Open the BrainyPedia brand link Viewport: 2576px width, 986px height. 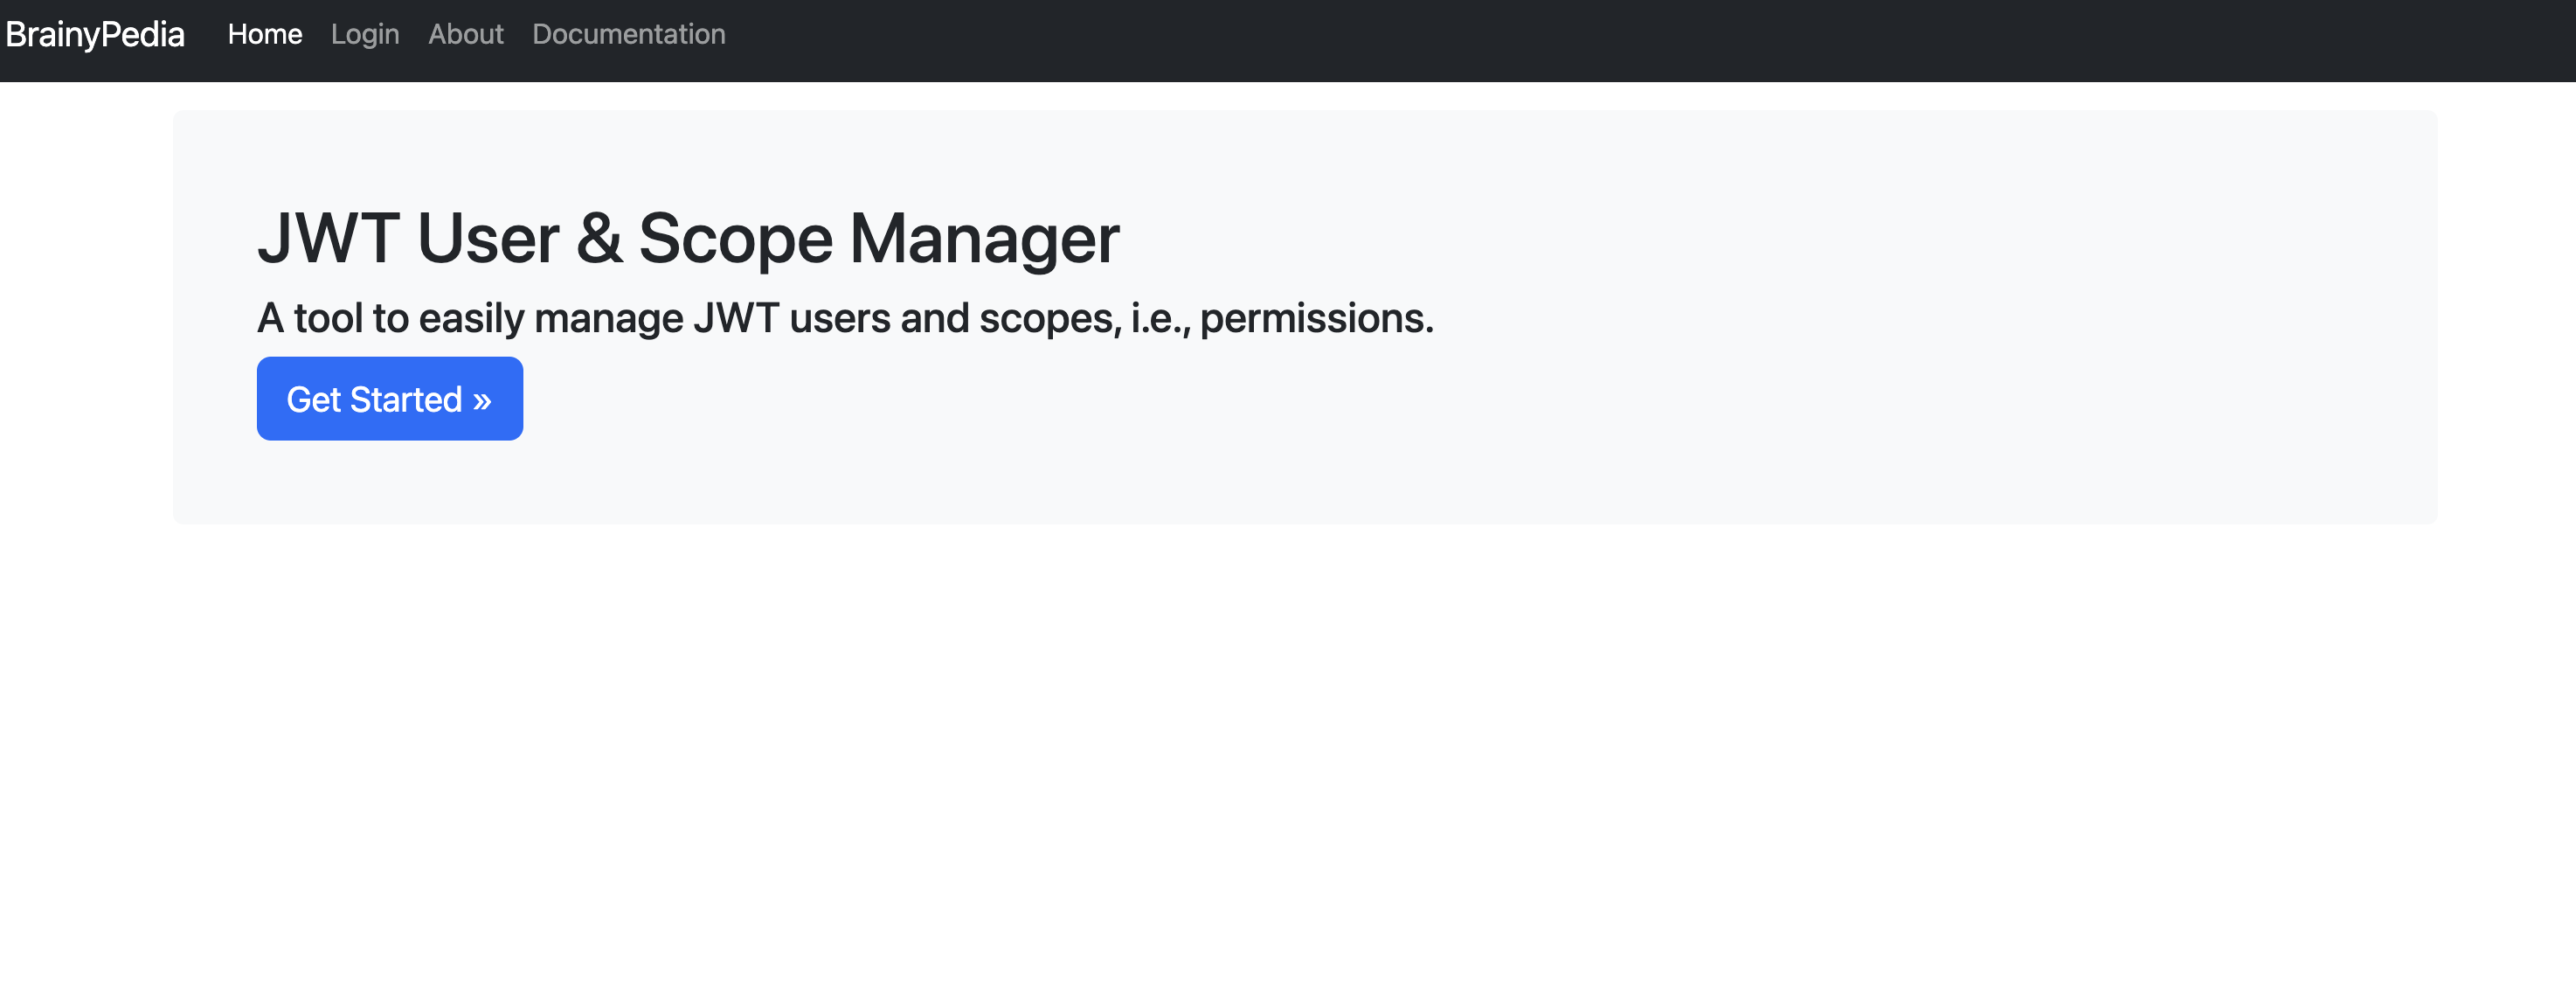coord(95,34)
